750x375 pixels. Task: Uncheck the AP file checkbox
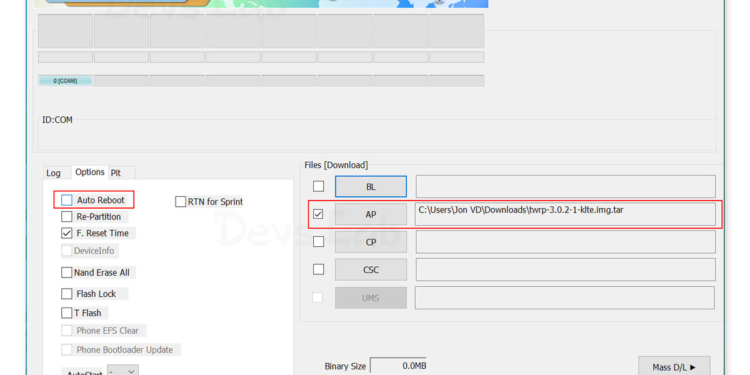point(318,214)
